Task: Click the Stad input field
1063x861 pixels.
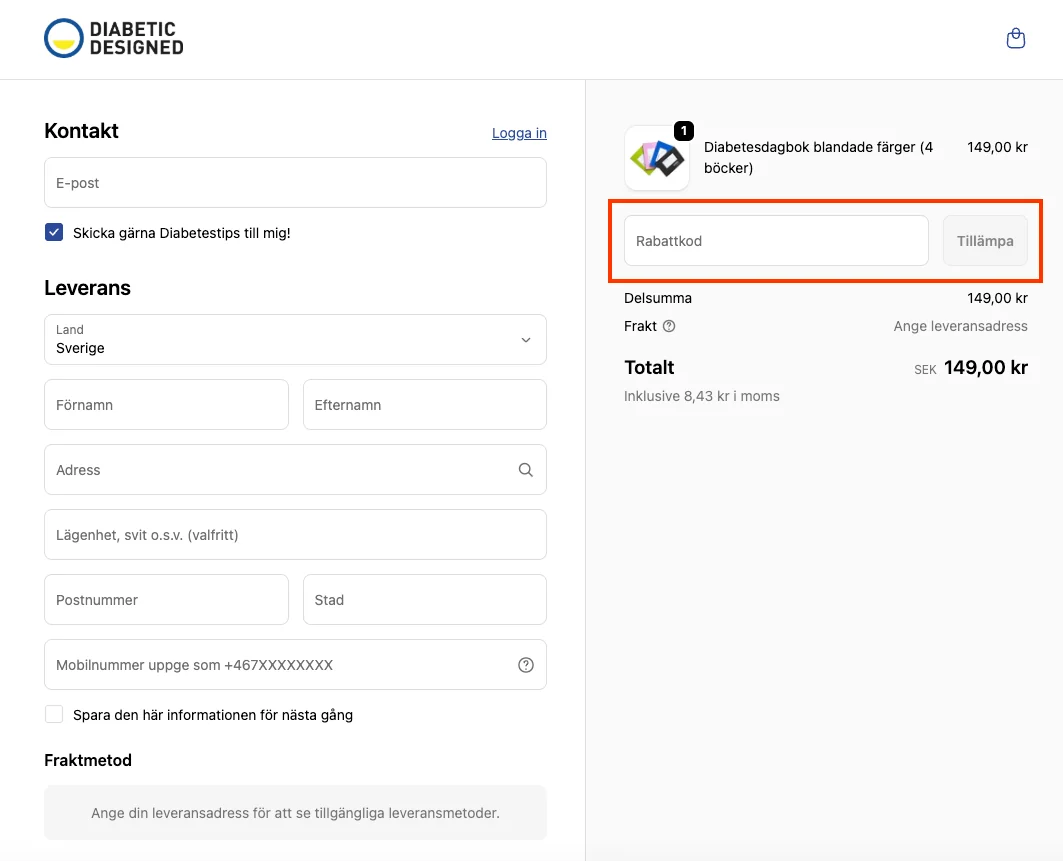Action: click(424, 600)
